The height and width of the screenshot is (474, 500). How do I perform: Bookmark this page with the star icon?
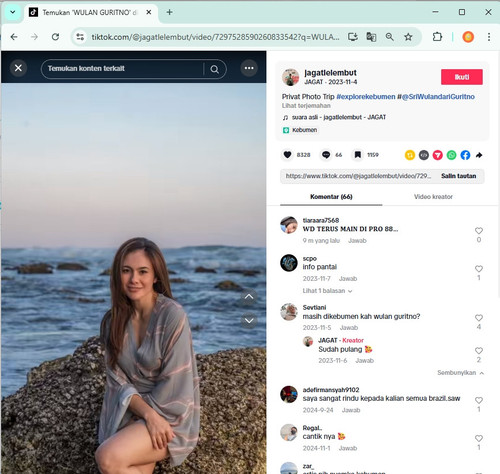(x=408, y=37)
